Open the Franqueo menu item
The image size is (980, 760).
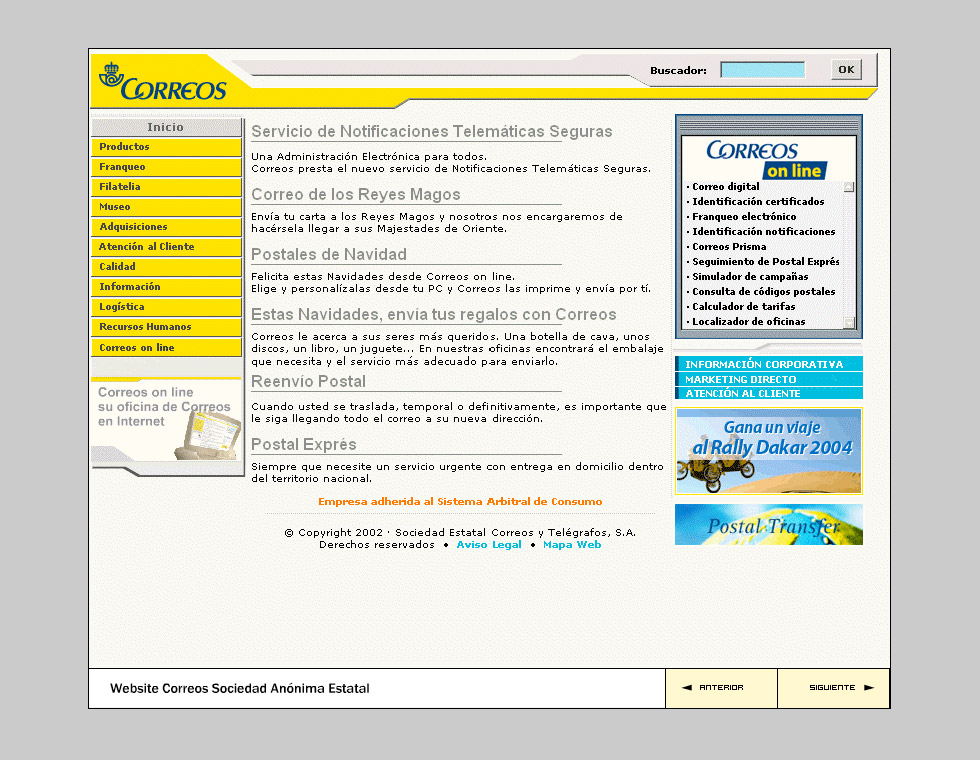point(166,167)
